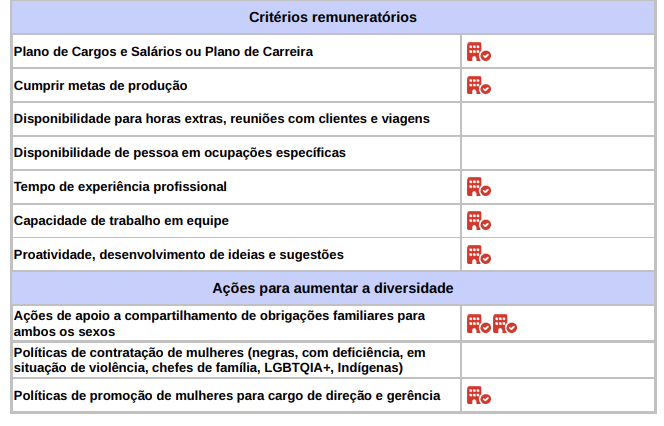Click the Disponibilidade para horas extras row text
Viewport: 664px width, 426px height.
coord(221,119)
